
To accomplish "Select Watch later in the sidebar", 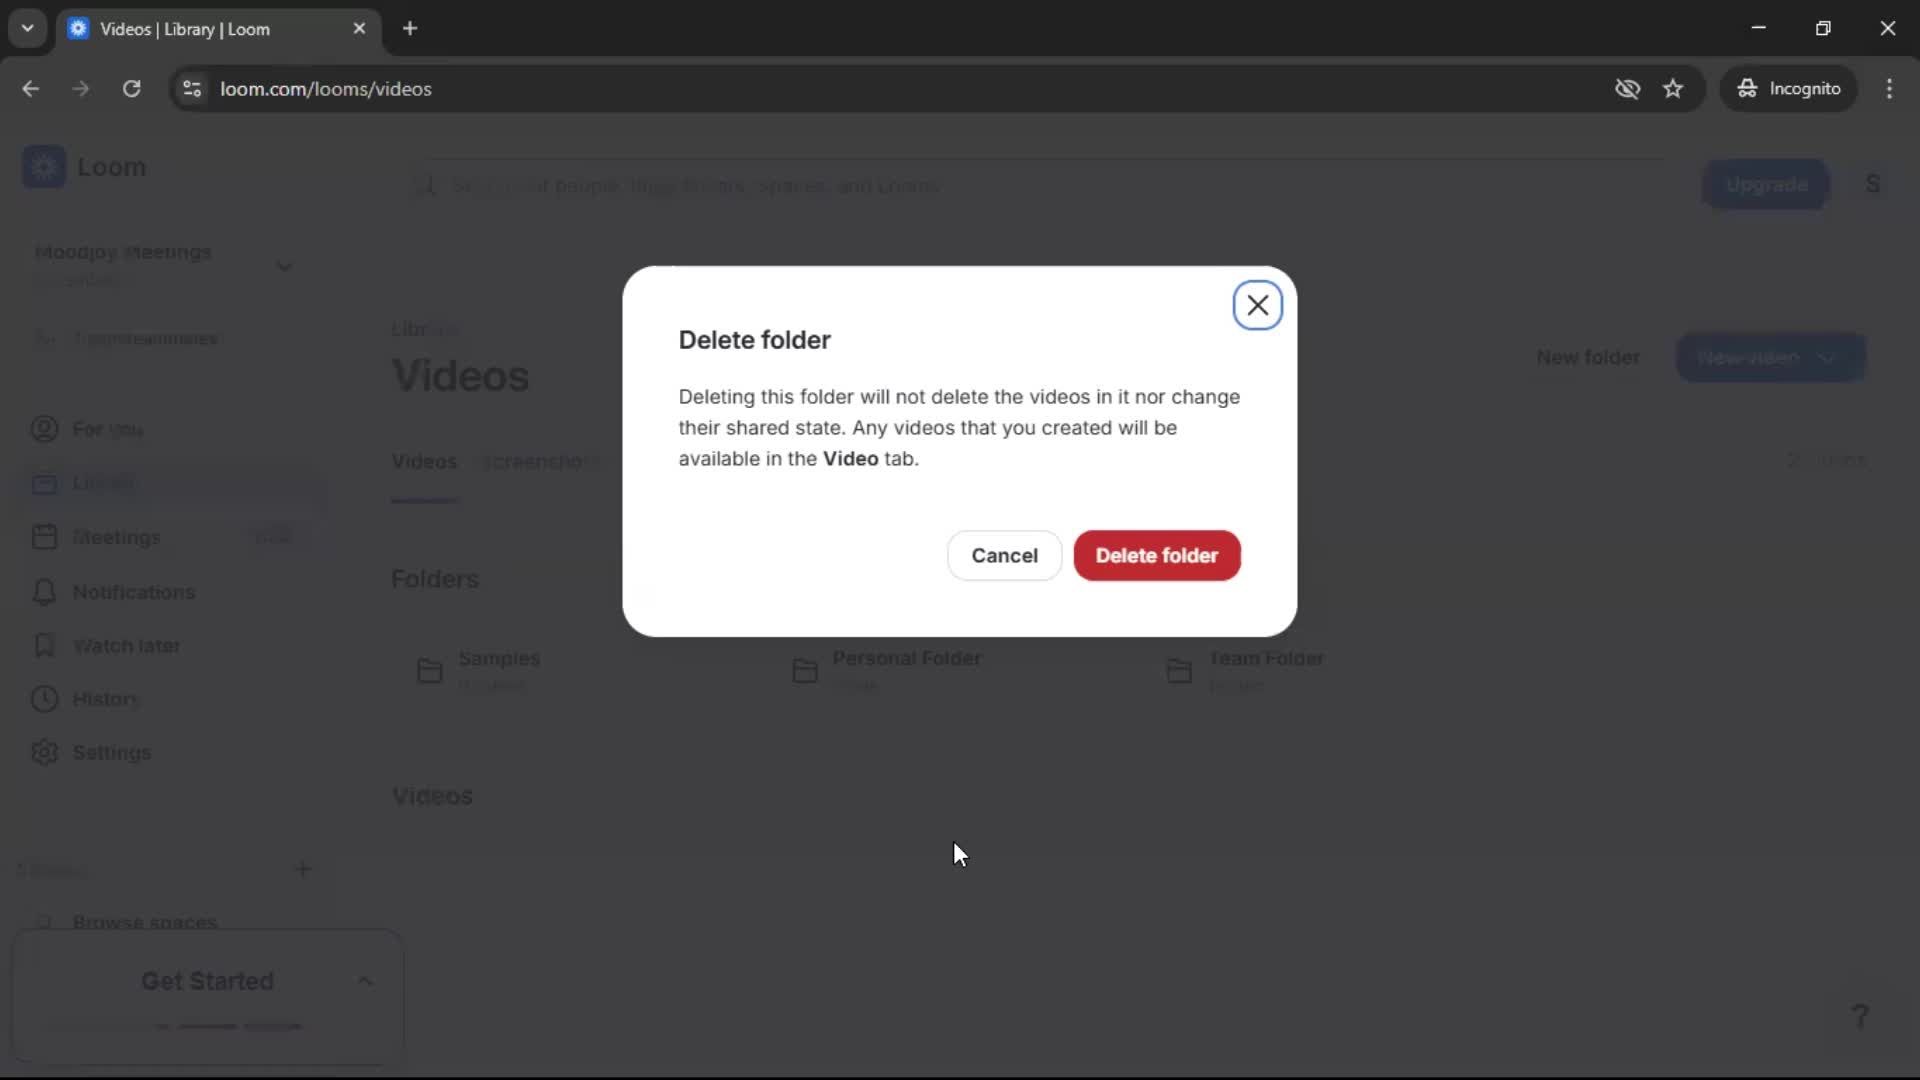I will tap(126, 646).
